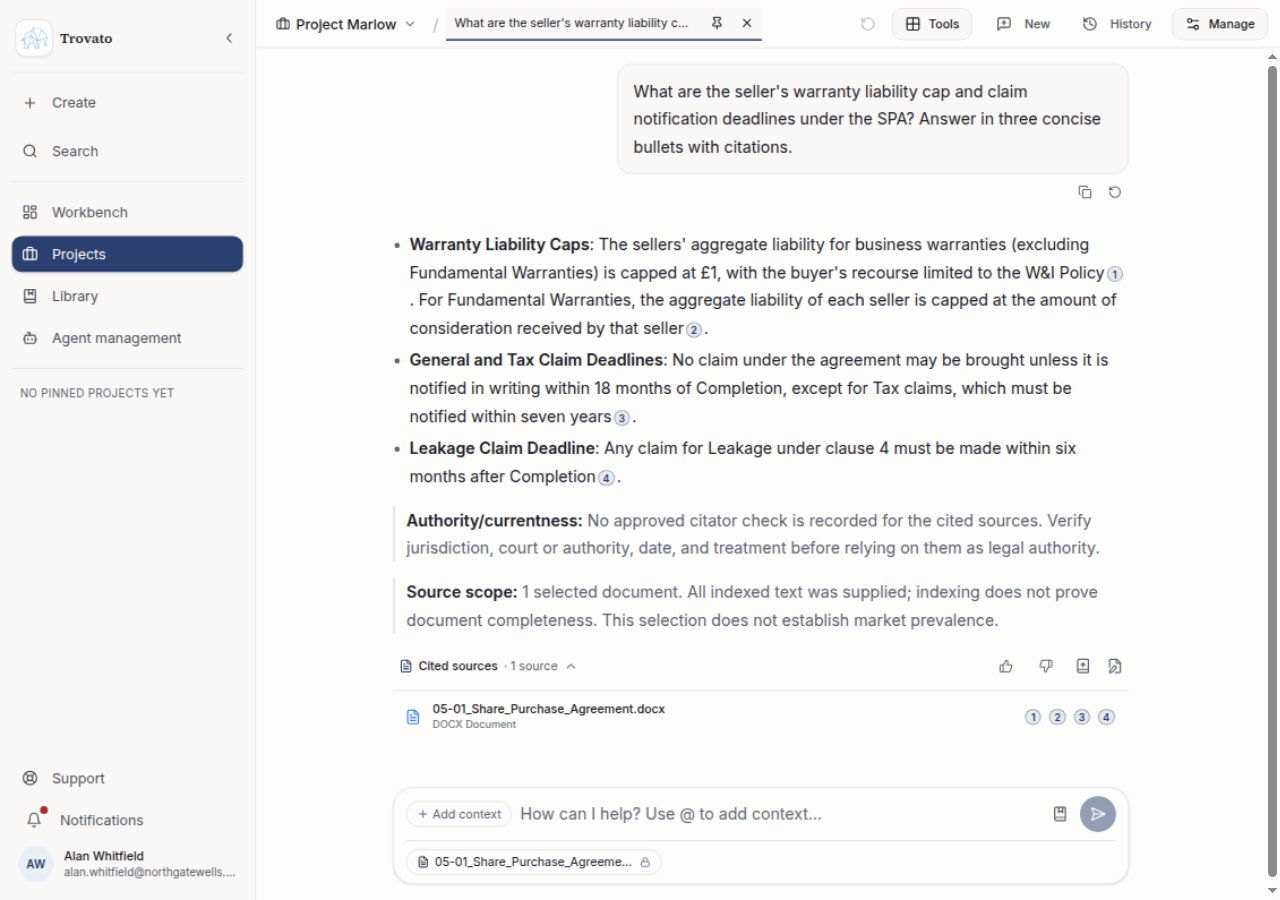The height and width of the screenshot is (900, 1280).
Task: Give the answer a thumbs up
Action: [1006, 666]
